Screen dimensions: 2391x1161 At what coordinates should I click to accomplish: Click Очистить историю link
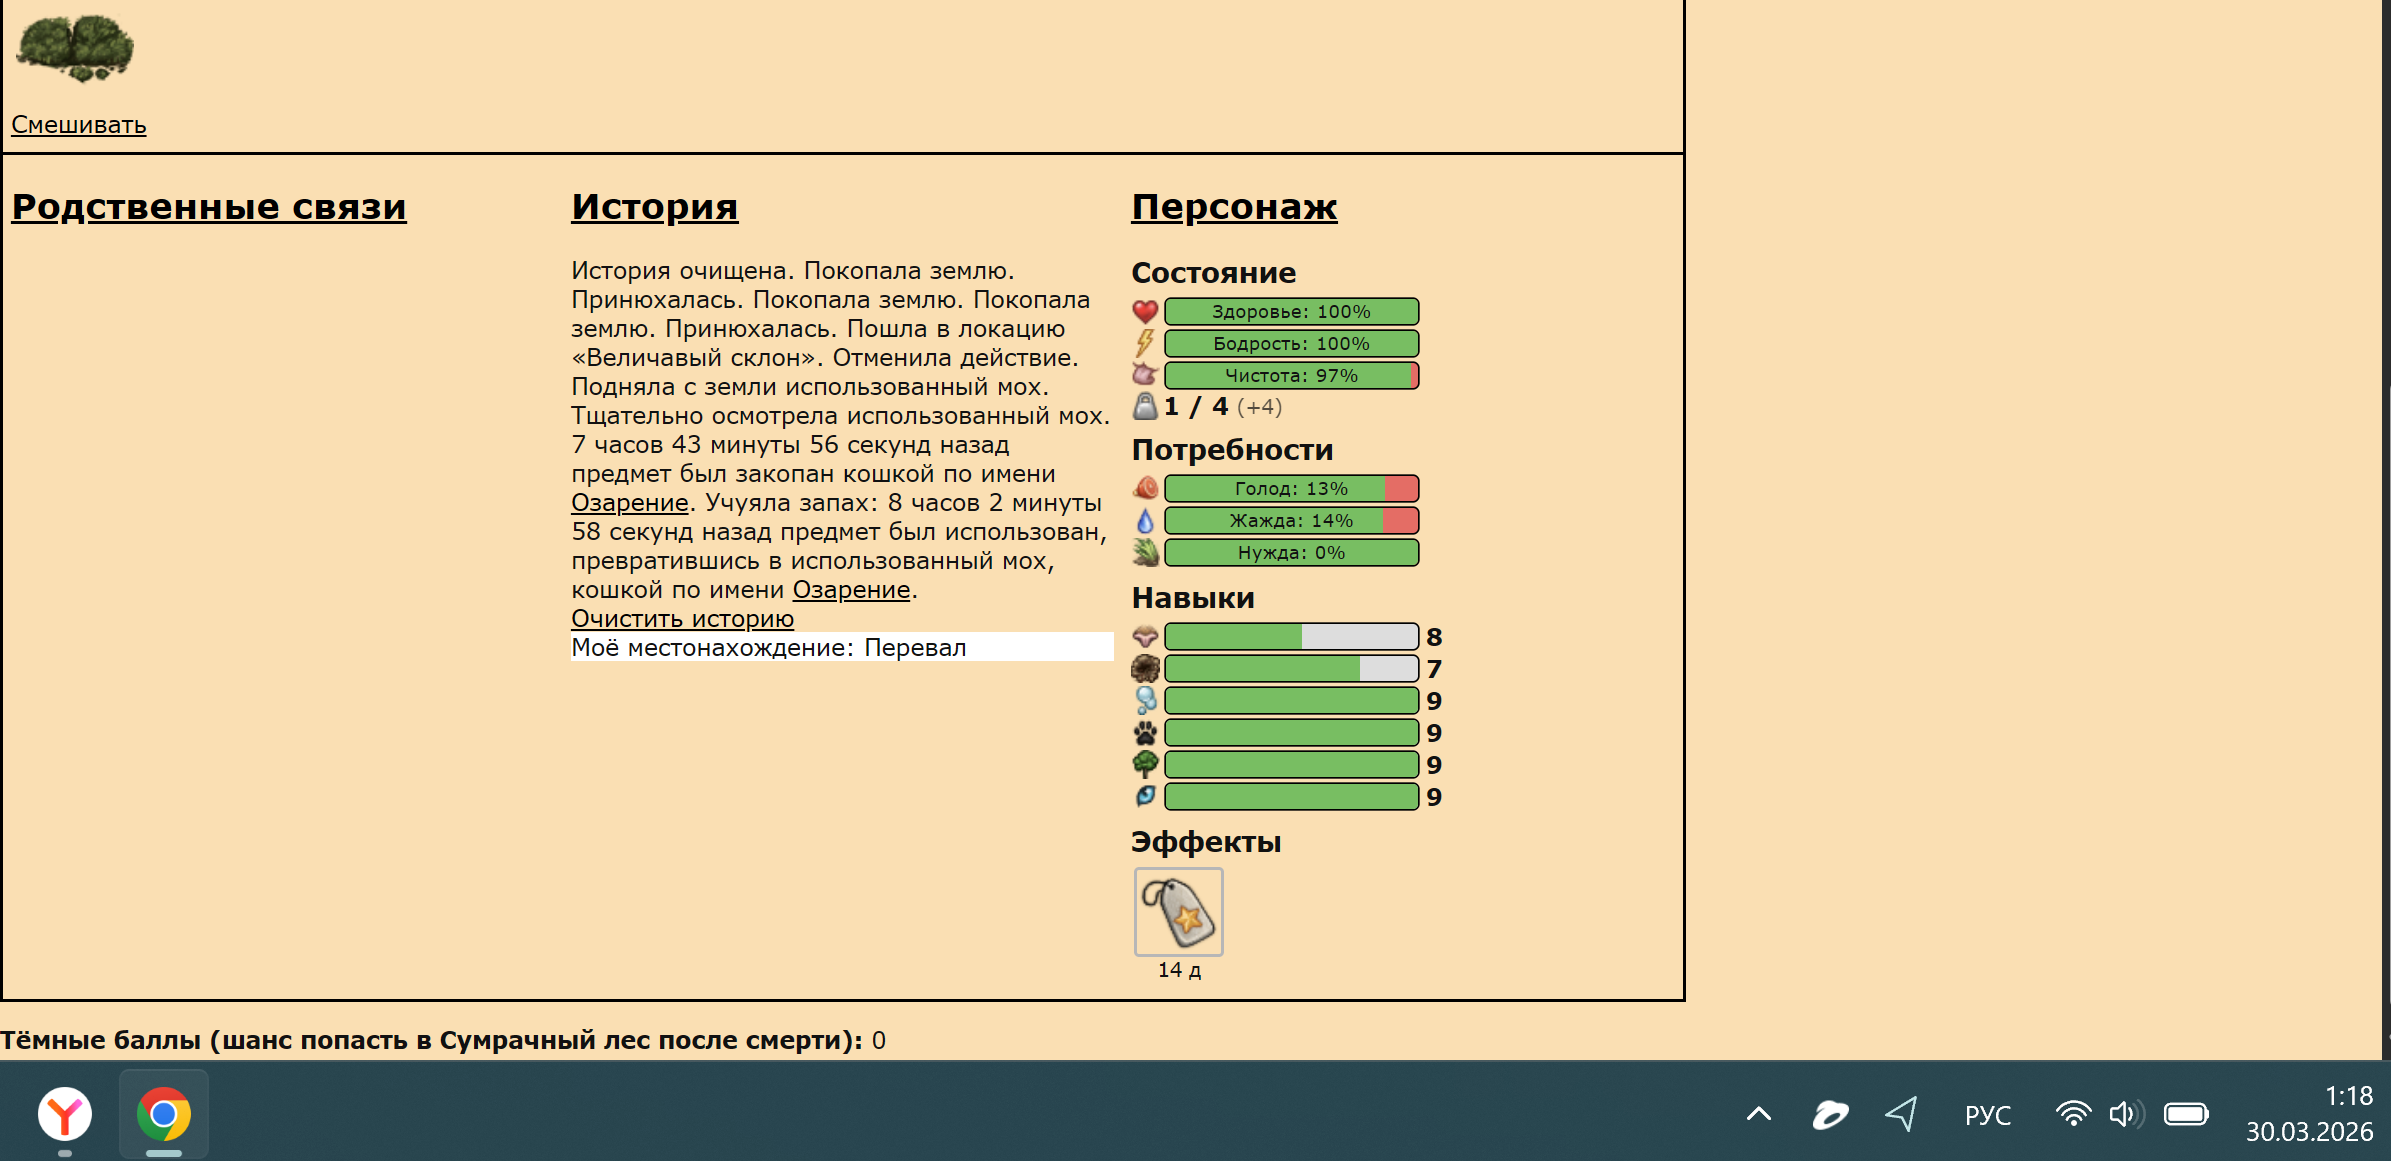pos(682,619)
